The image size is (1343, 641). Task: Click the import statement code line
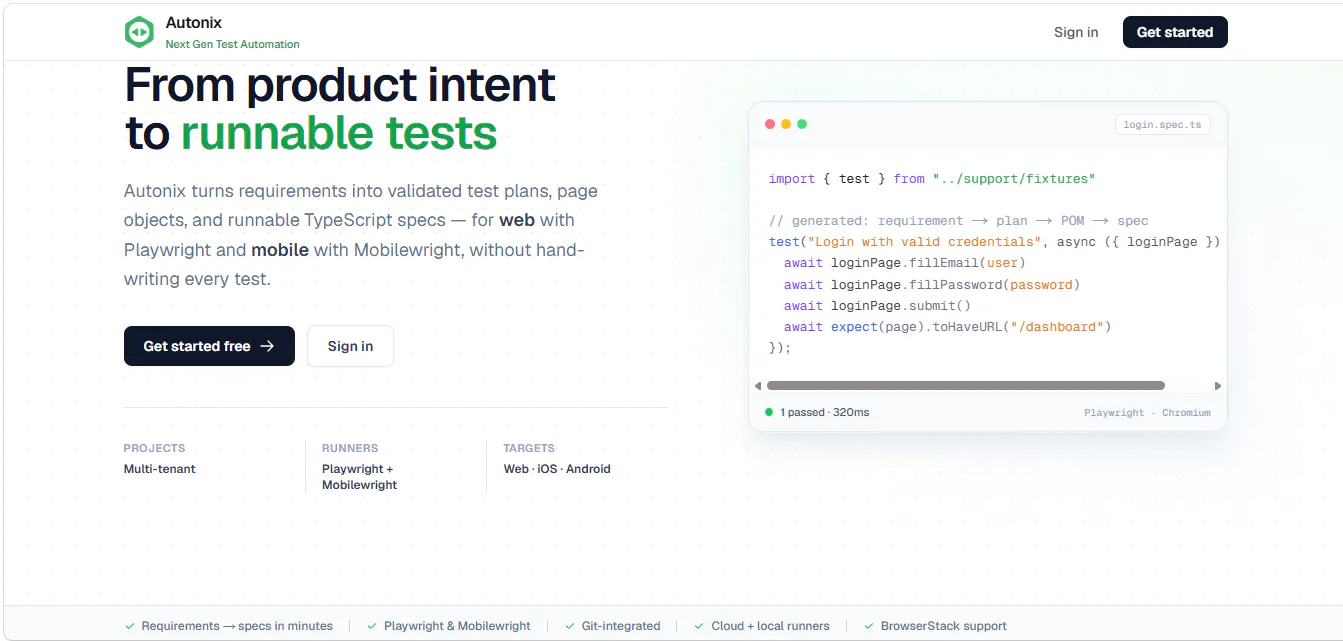tap(932, 179)
